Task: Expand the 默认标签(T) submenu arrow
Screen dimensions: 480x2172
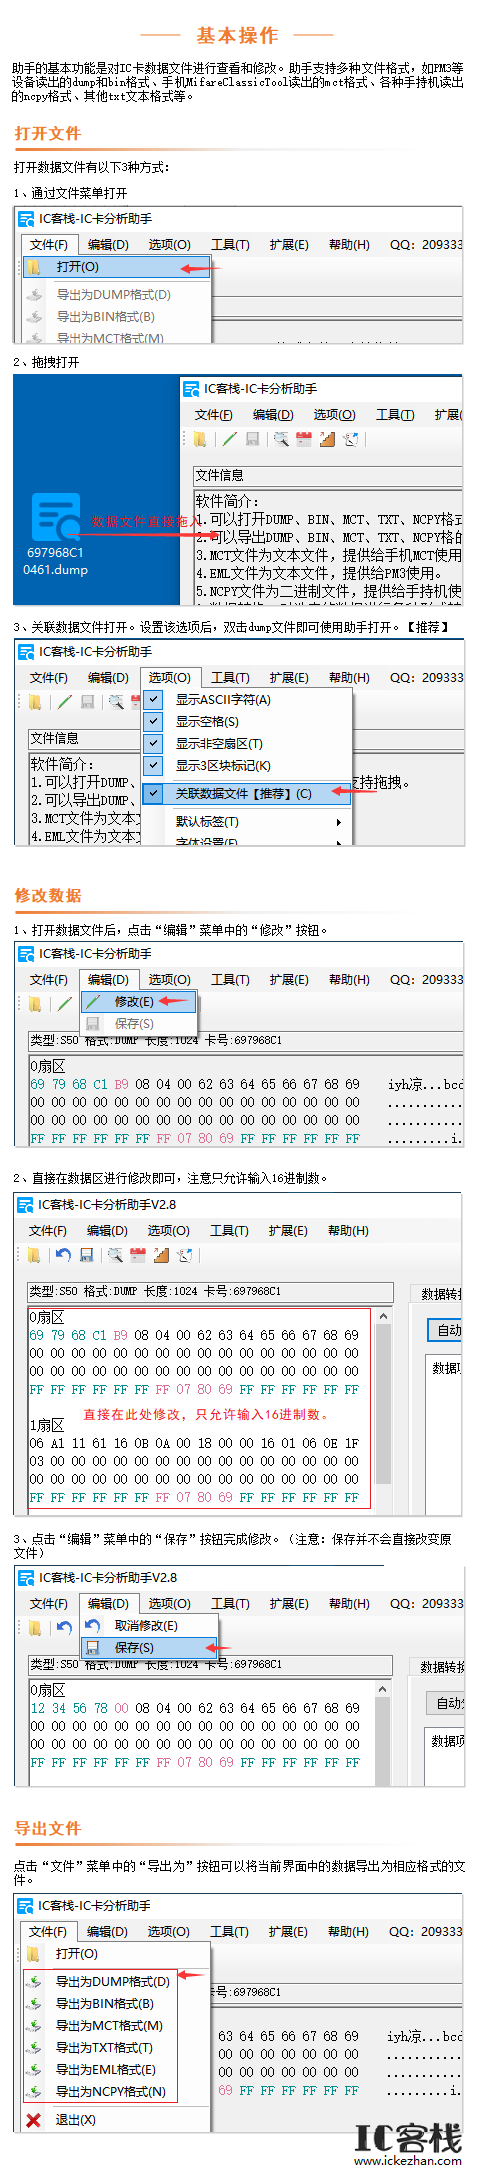Action: (x=339, y=822)
